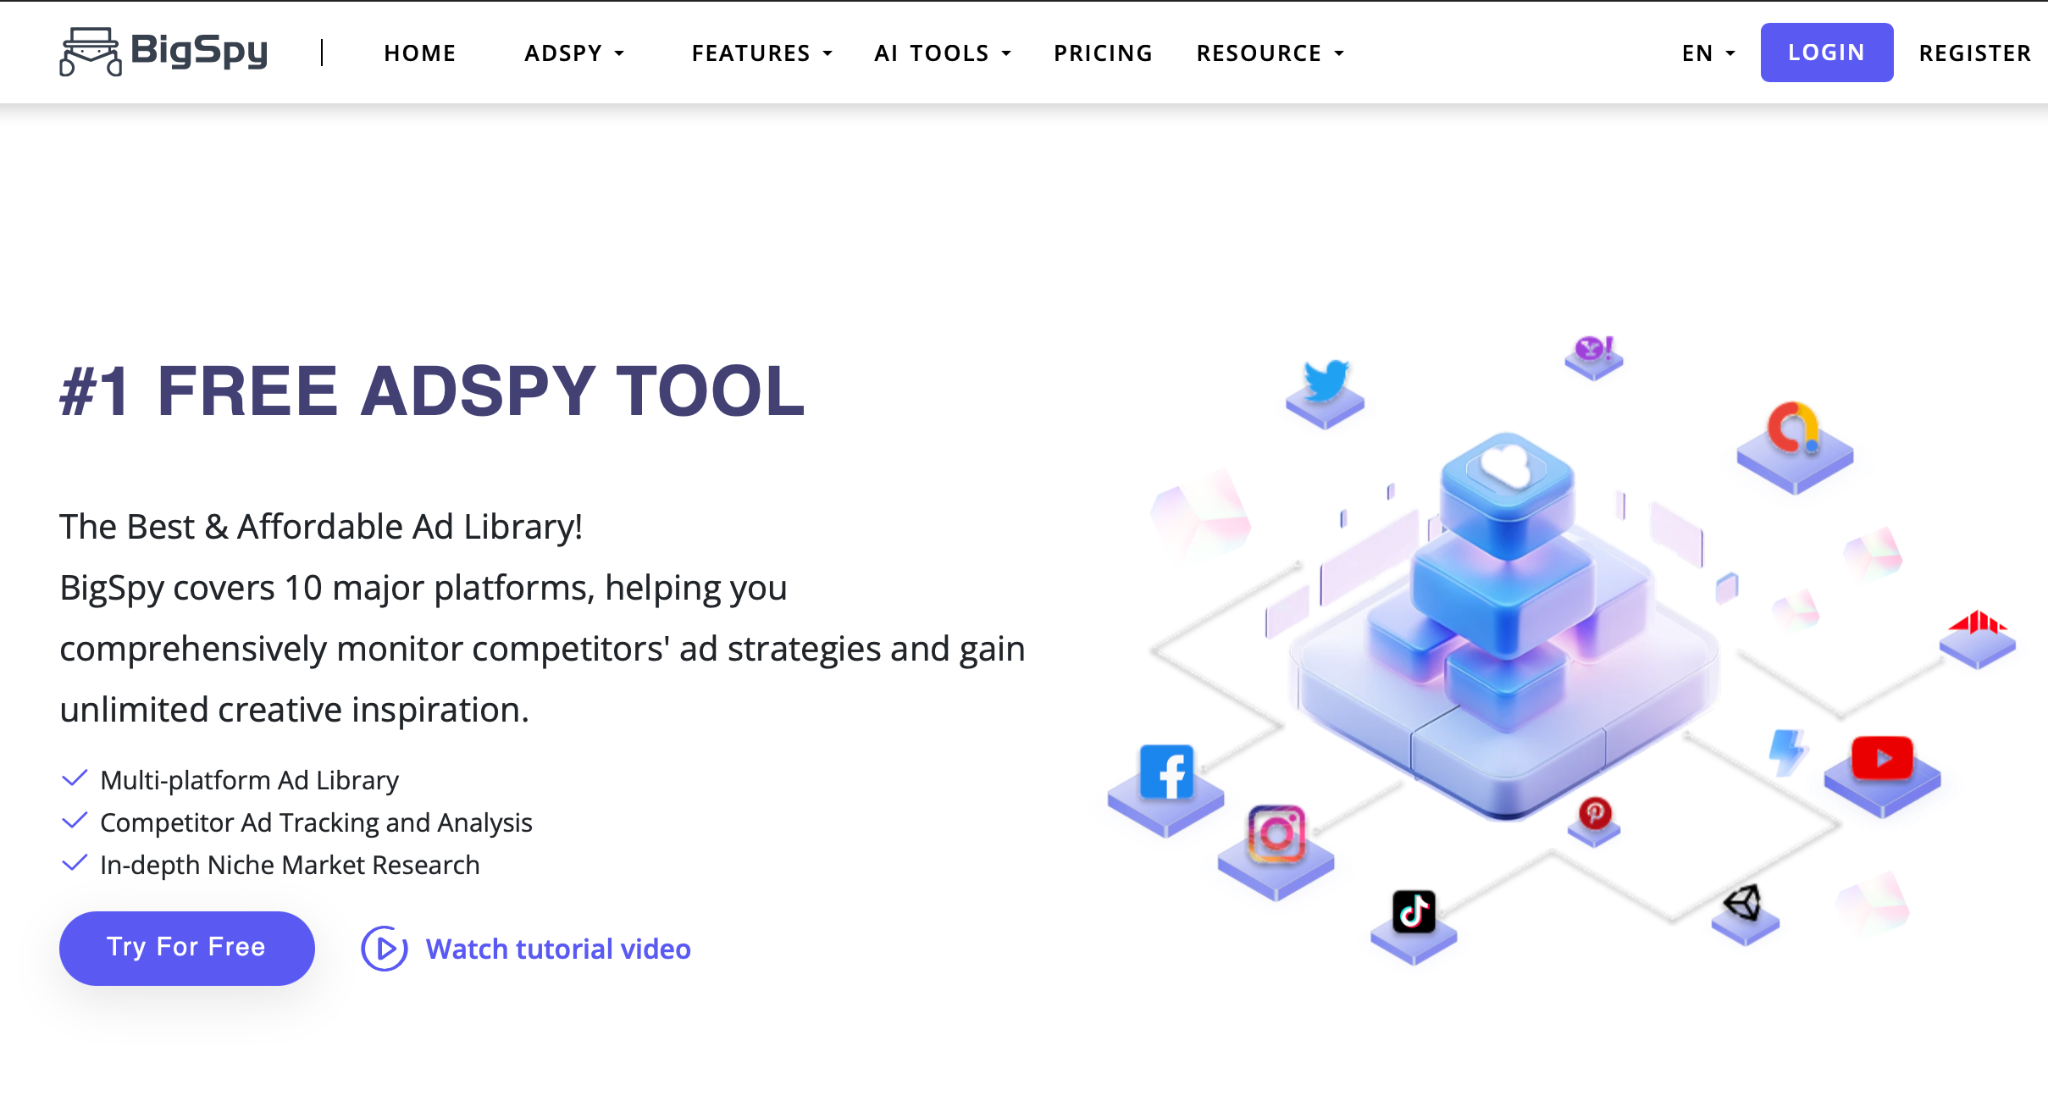Click the BigSpy logo
Viewport: 2048px width, 1106px height.
pos(163,51)
